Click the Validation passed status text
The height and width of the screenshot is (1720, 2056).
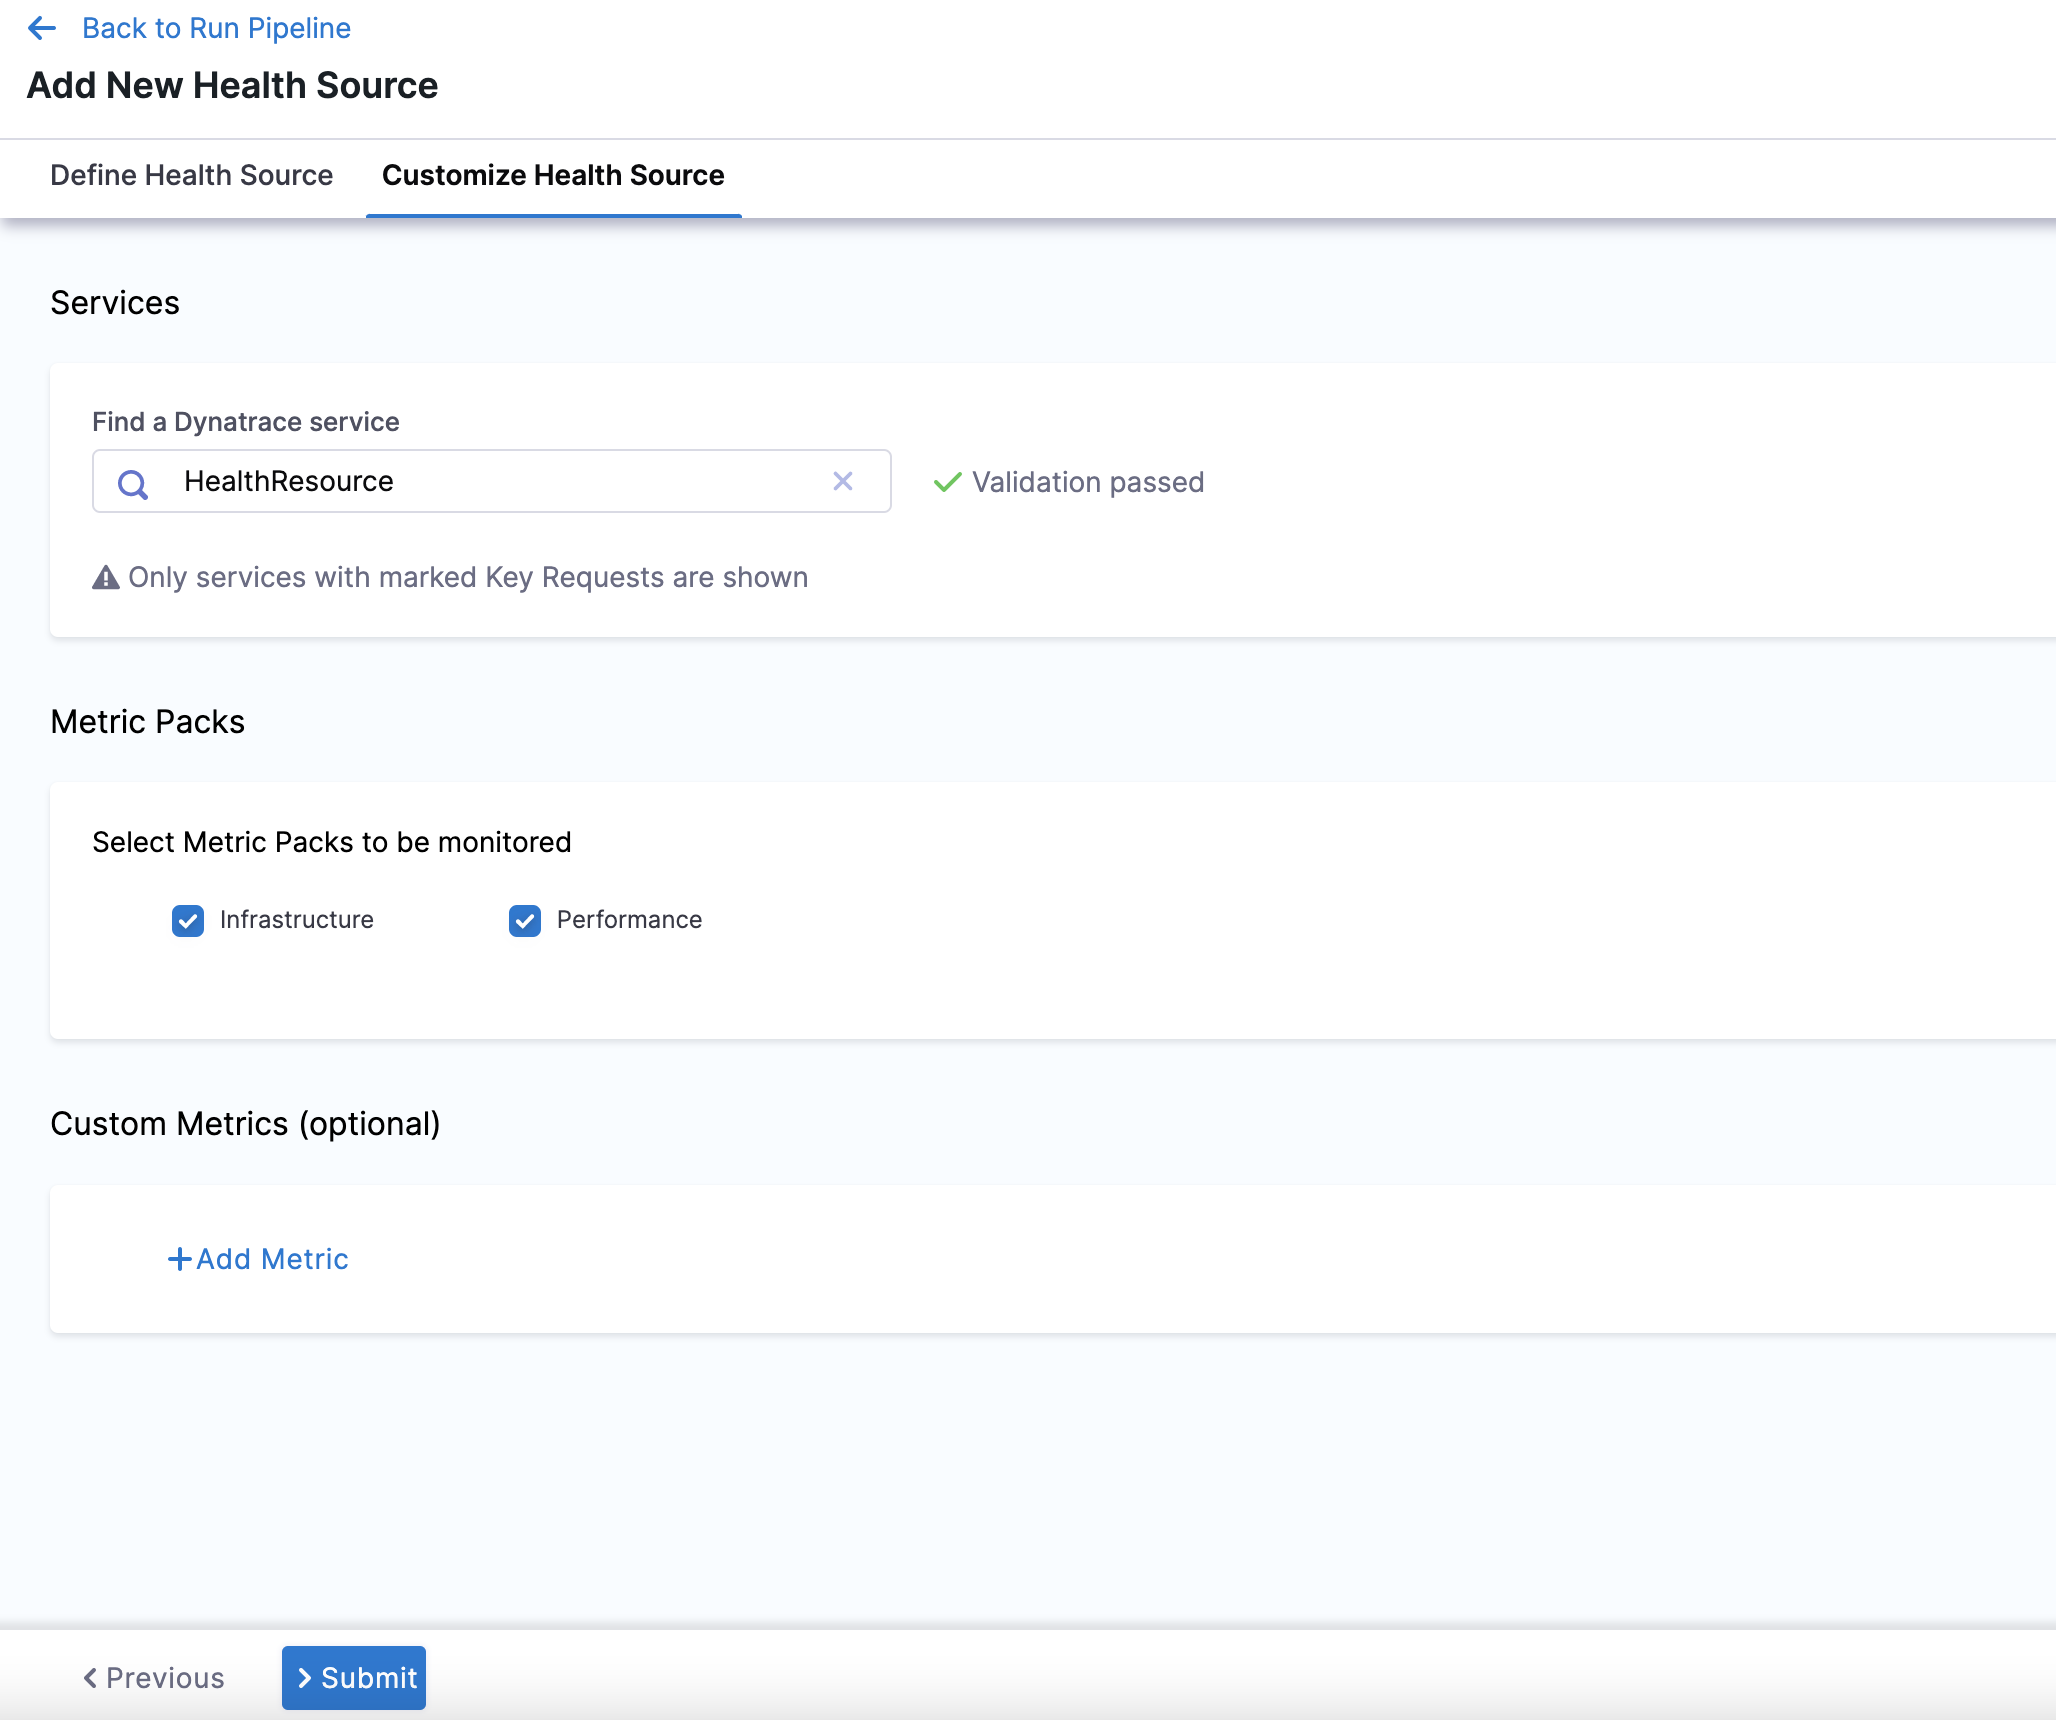[1087, 482]
